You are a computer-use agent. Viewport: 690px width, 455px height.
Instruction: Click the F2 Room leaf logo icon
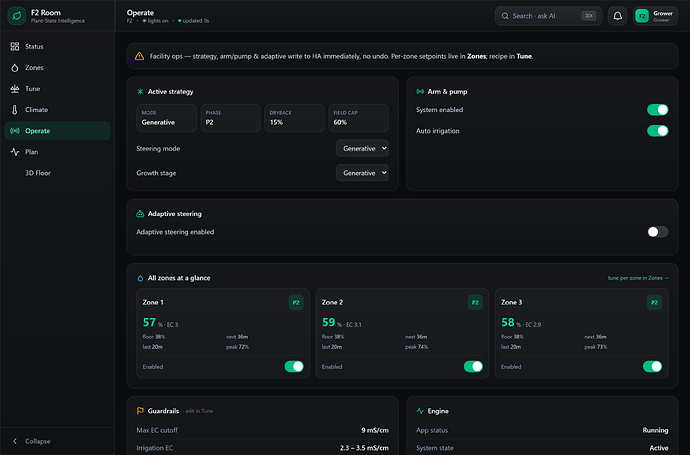[17, 16]
